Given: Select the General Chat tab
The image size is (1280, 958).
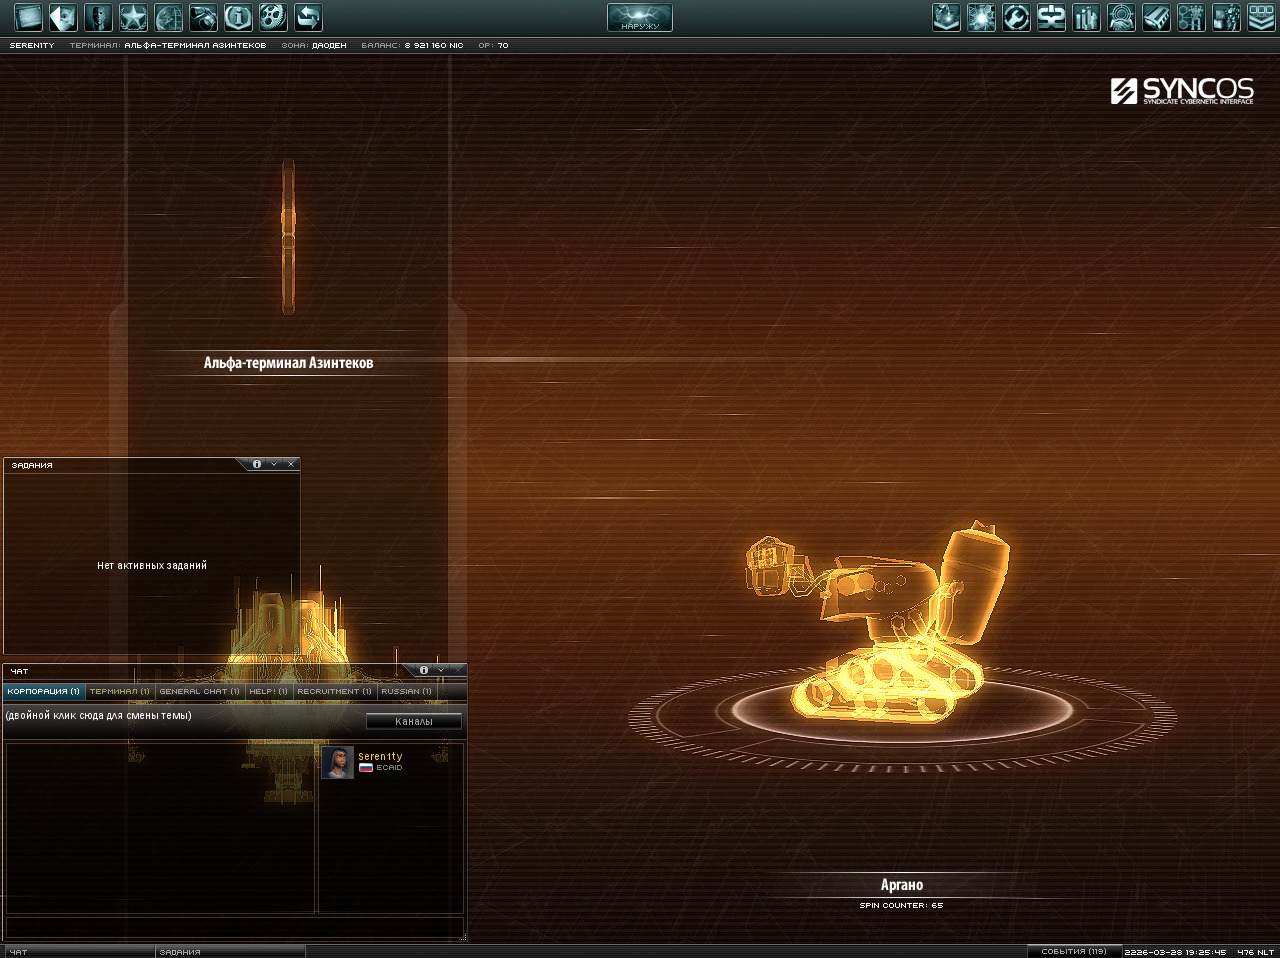Looking at the screenshot, I should [x=199, y=691].
